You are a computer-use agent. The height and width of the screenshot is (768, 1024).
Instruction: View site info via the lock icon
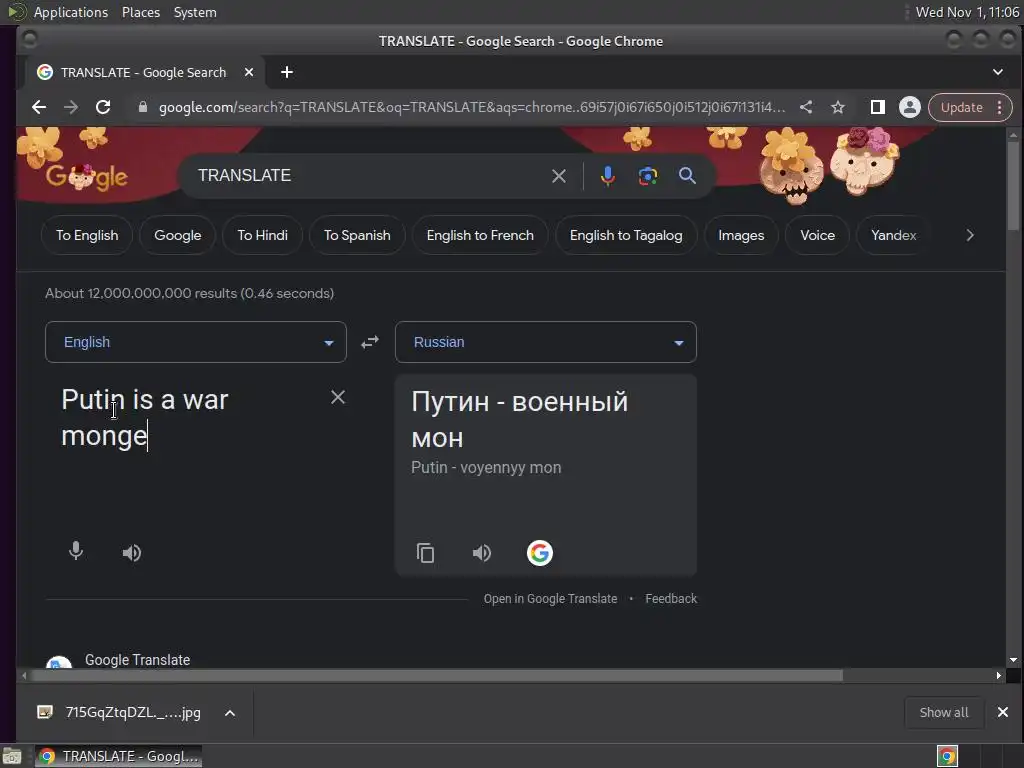142,107
